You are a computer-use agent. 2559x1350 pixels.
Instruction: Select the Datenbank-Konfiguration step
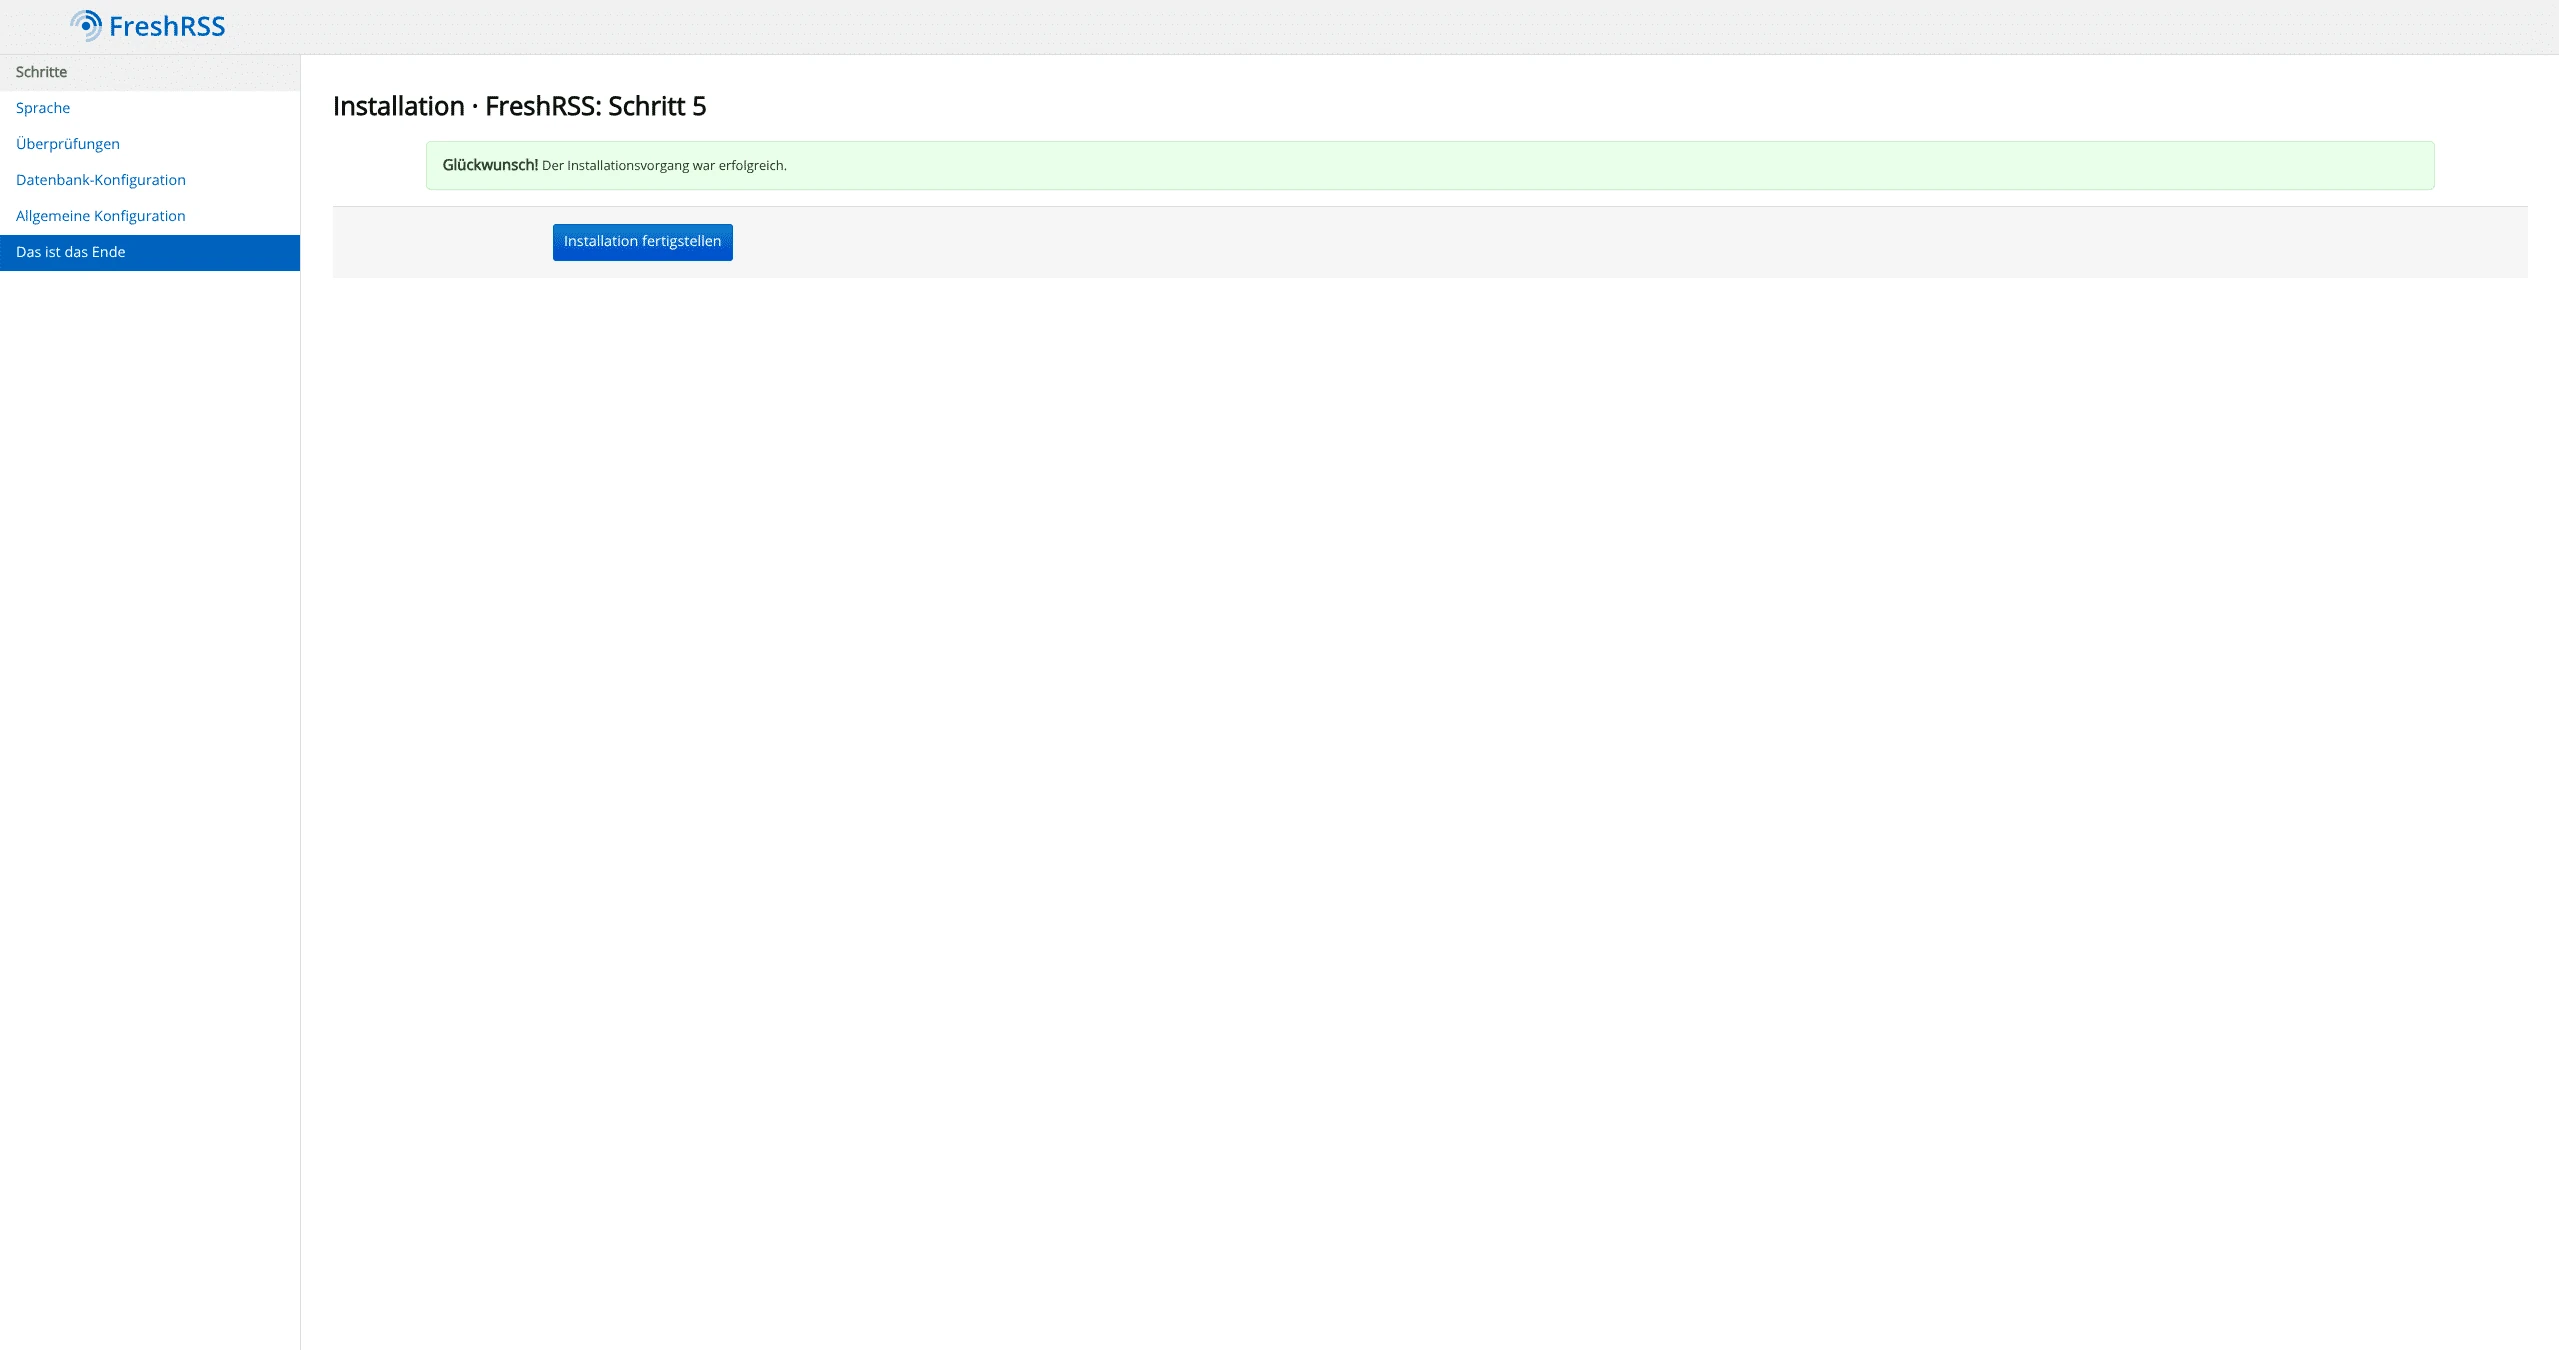coord(150,180)
